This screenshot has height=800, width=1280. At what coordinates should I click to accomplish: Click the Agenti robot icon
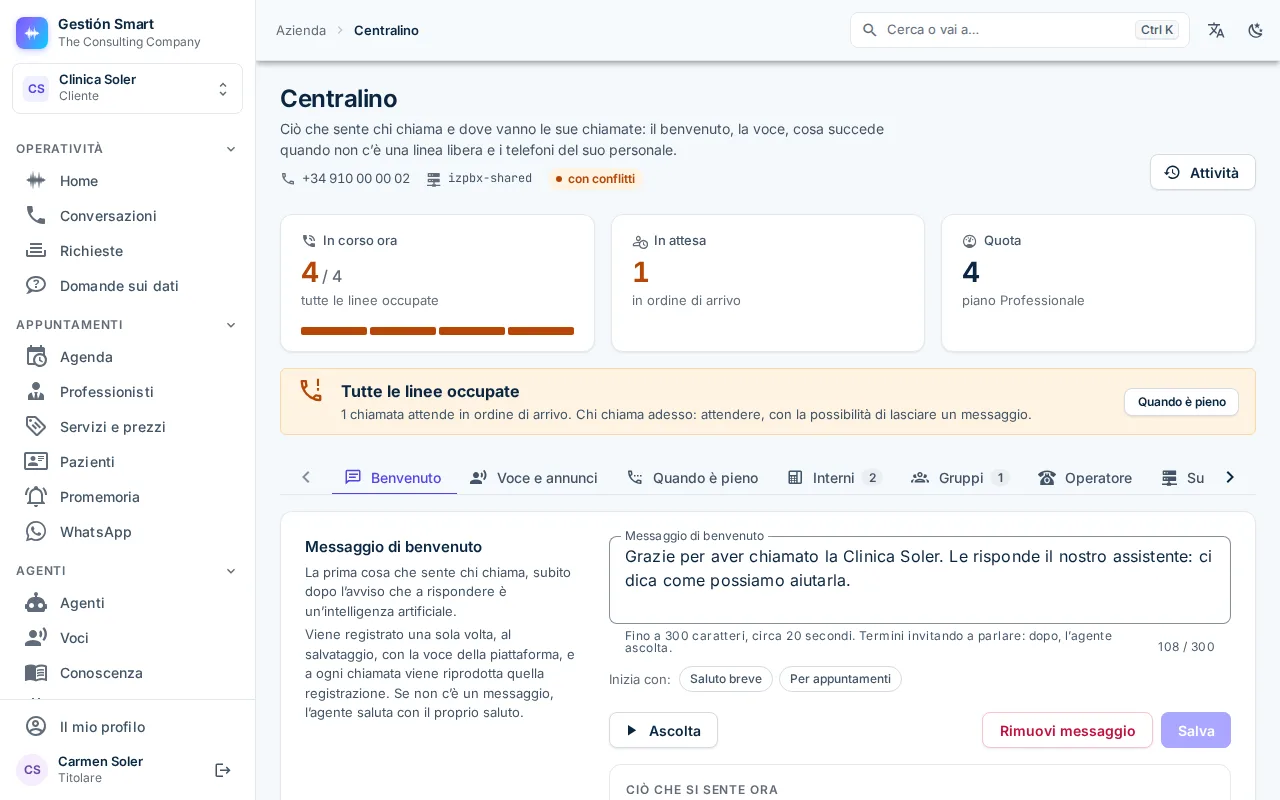(x=36, y=603)
